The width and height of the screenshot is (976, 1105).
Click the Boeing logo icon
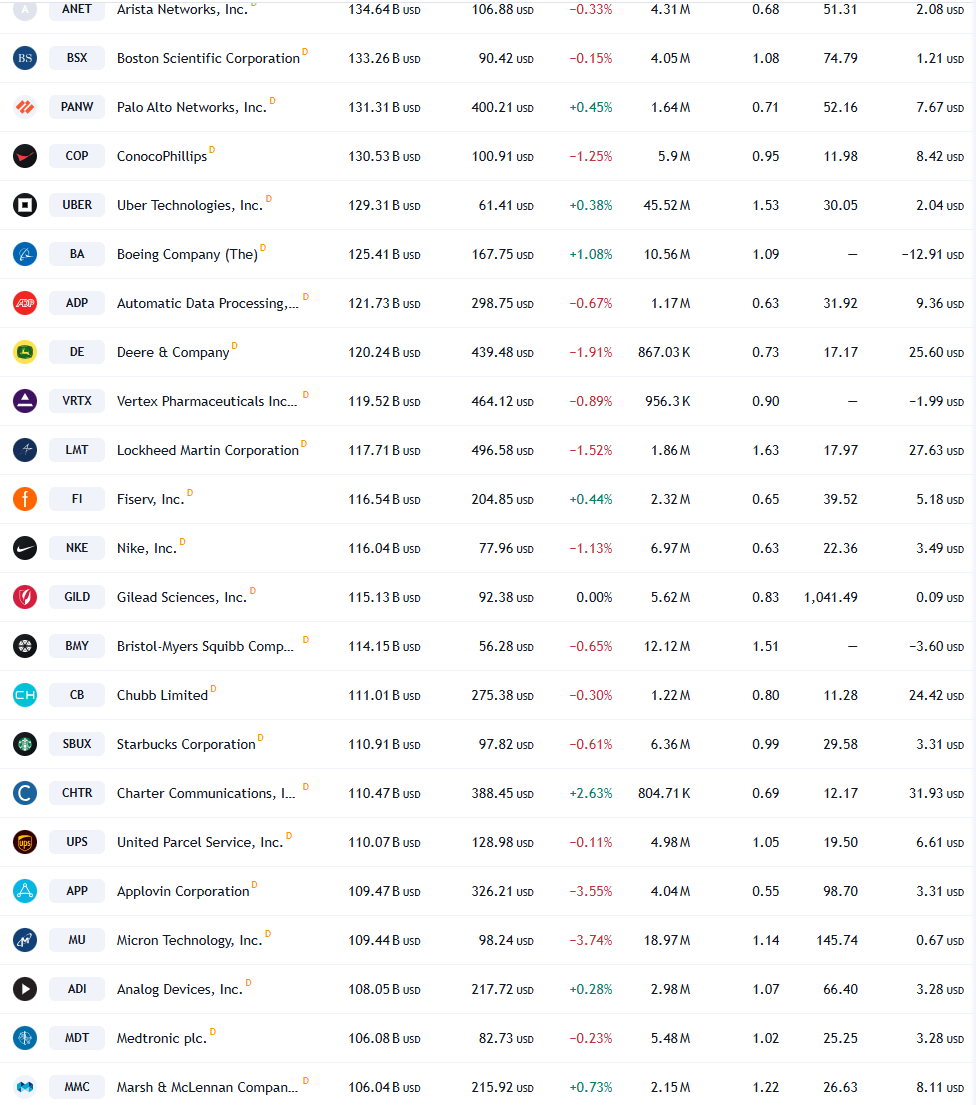click(x=25, y=254)
